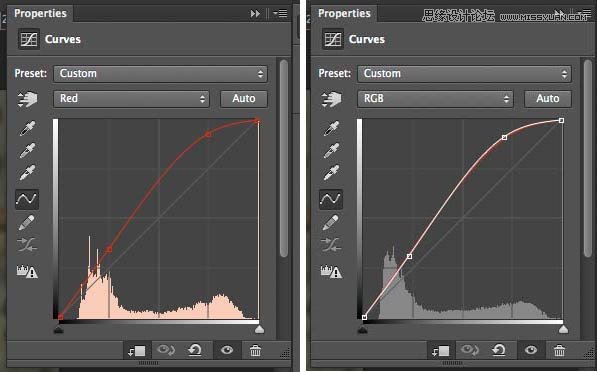Select the pencil draw-curve tool in Red panel
Viewport: 597px width, 372px height.
(x=26, y=222)
